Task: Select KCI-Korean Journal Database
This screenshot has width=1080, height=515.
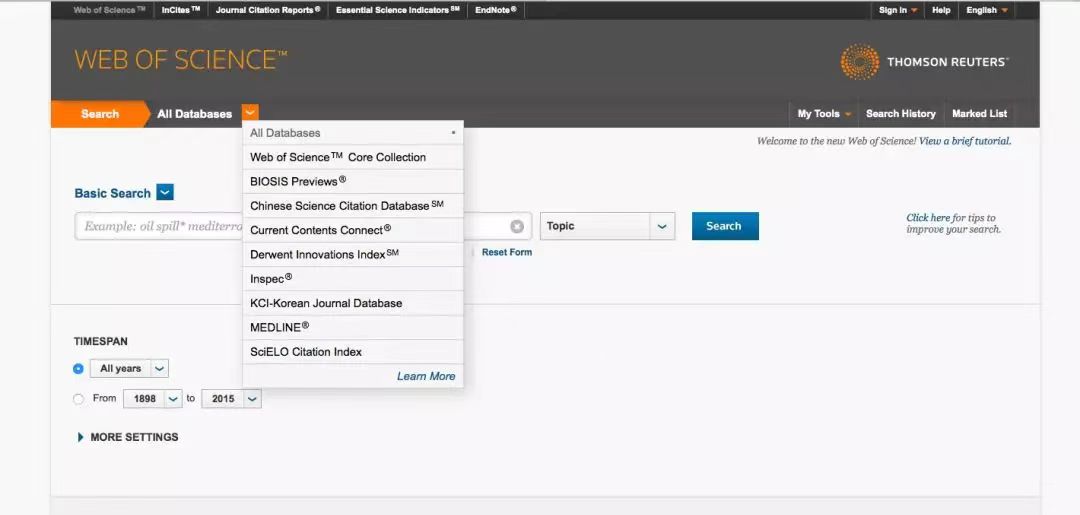Action: click(353, 303)
